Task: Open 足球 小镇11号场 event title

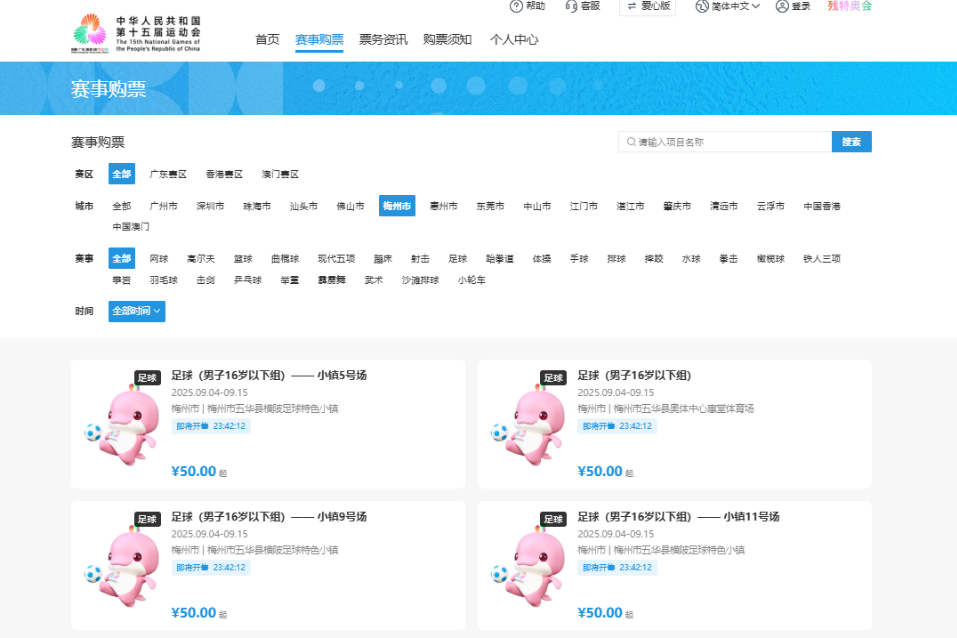Action: (x=678, y=517)
